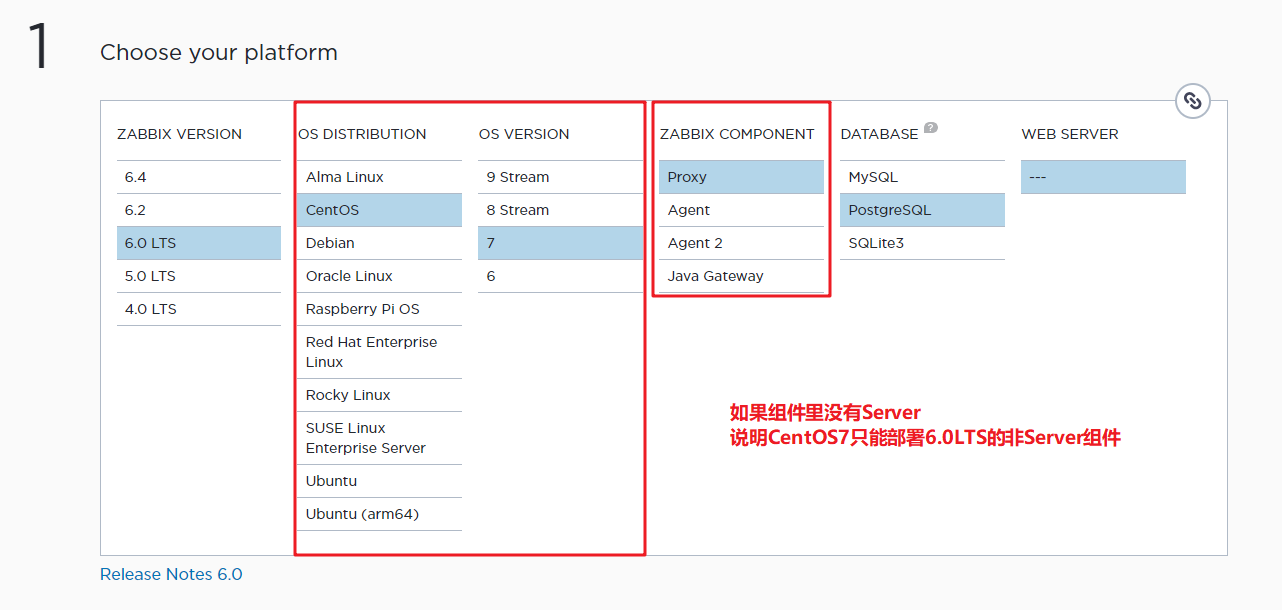
Task: Select the Debian distribution
Action: pyautogui.click(x=380, y=243)
